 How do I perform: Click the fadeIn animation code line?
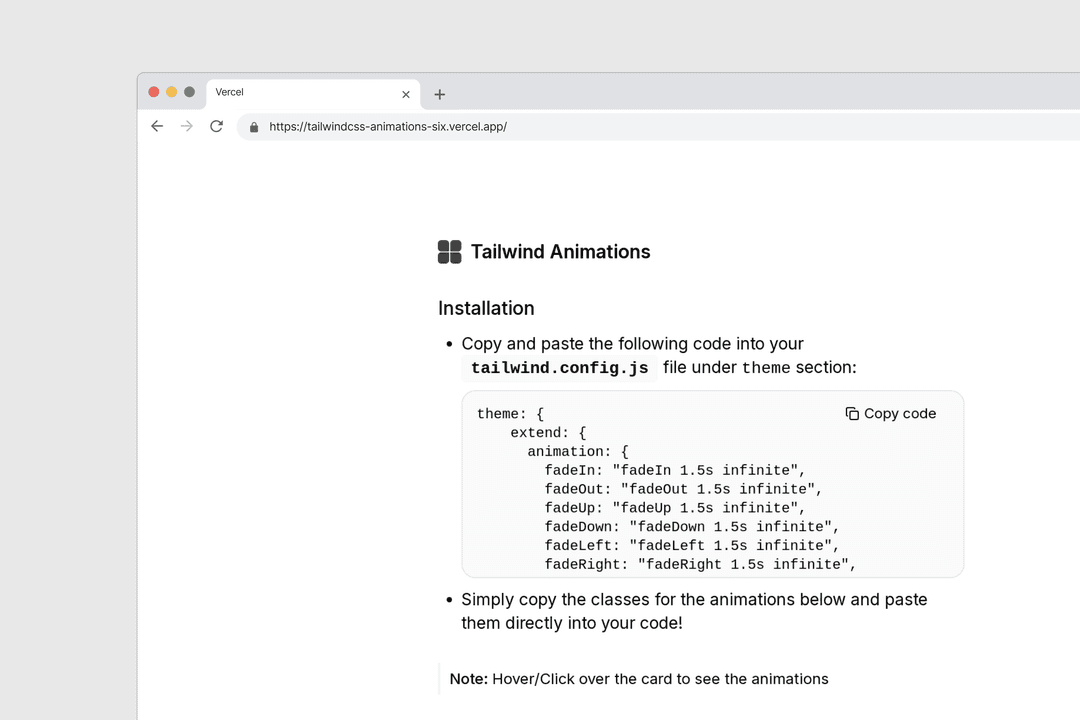click(677, 470)
